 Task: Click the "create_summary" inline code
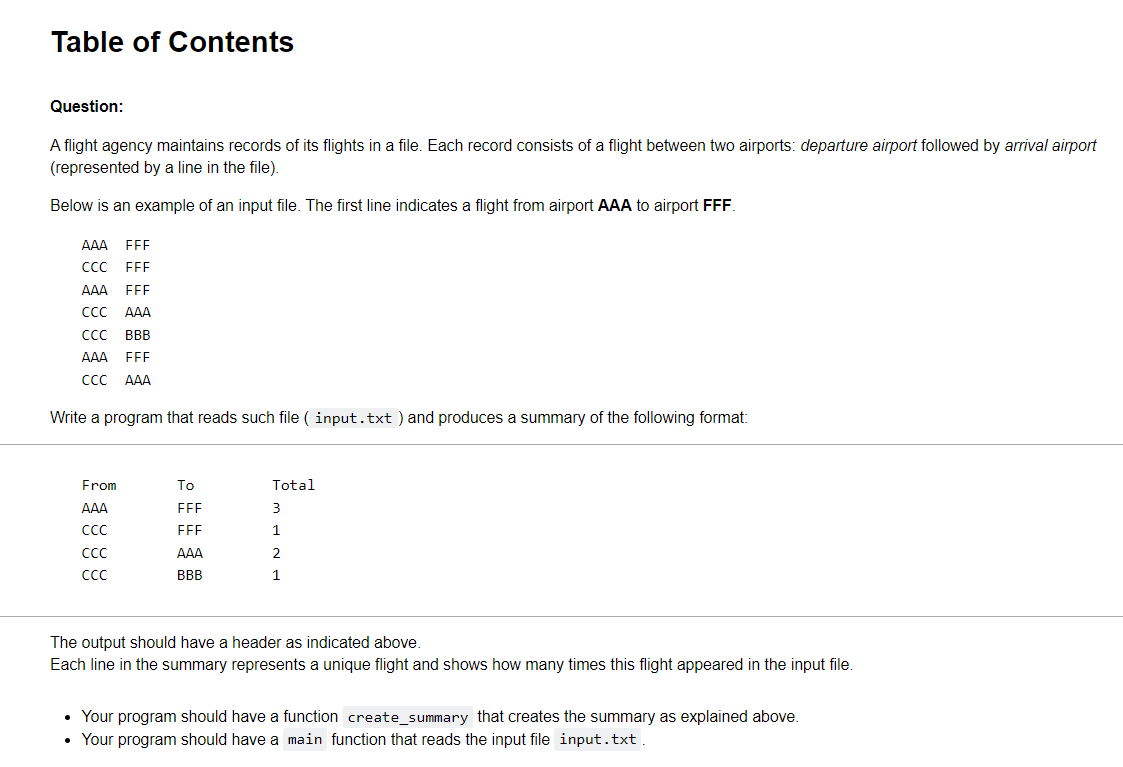[408, 717]
